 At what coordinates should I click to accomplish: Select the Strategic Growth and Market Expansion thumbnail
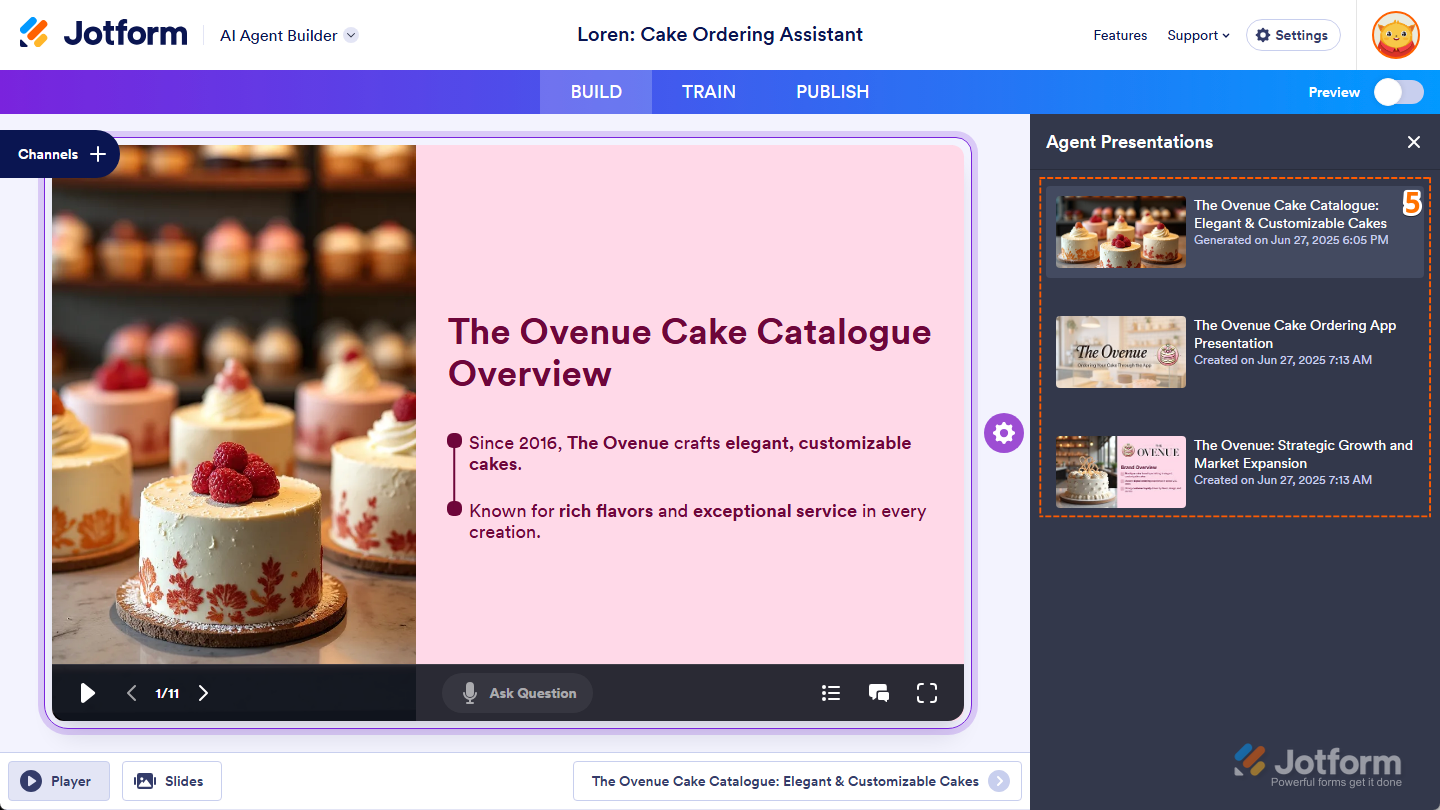[1121, 472]
